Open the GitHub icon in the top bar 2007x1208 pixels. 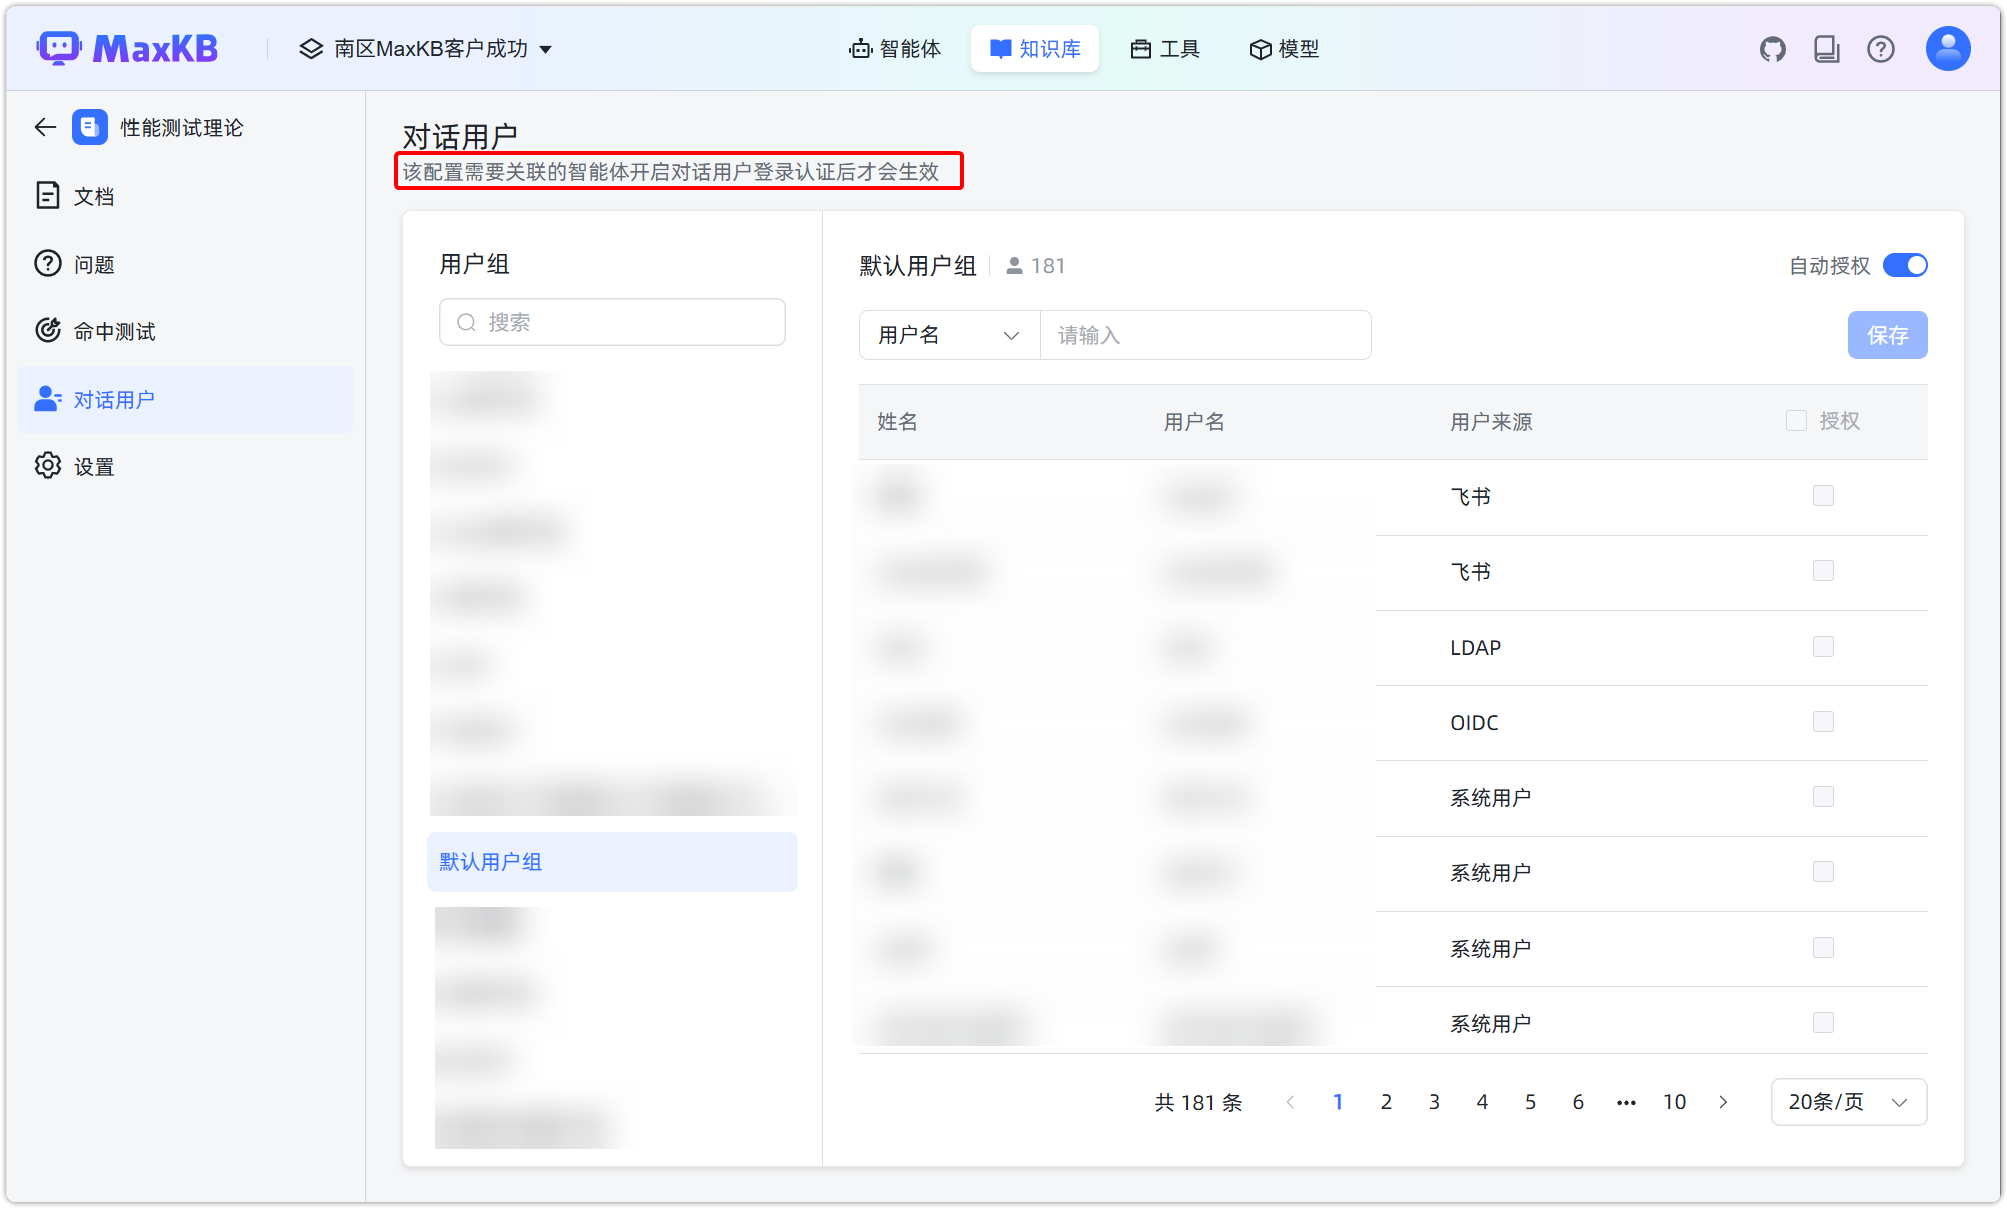click(1772, 48)
